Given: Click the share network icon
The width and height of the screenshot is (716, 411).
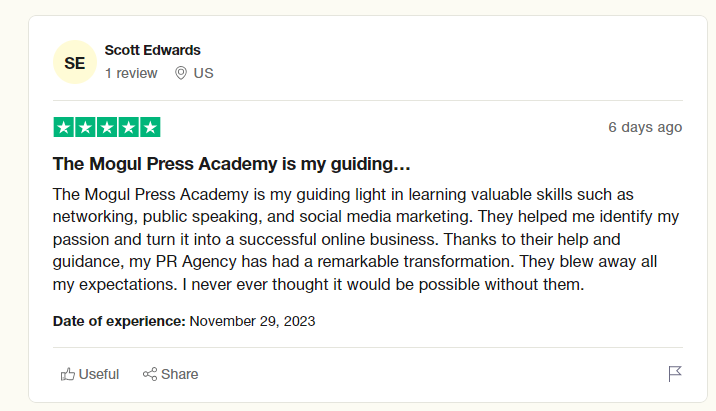Looking at the screenshot, I should coord(150,374).
